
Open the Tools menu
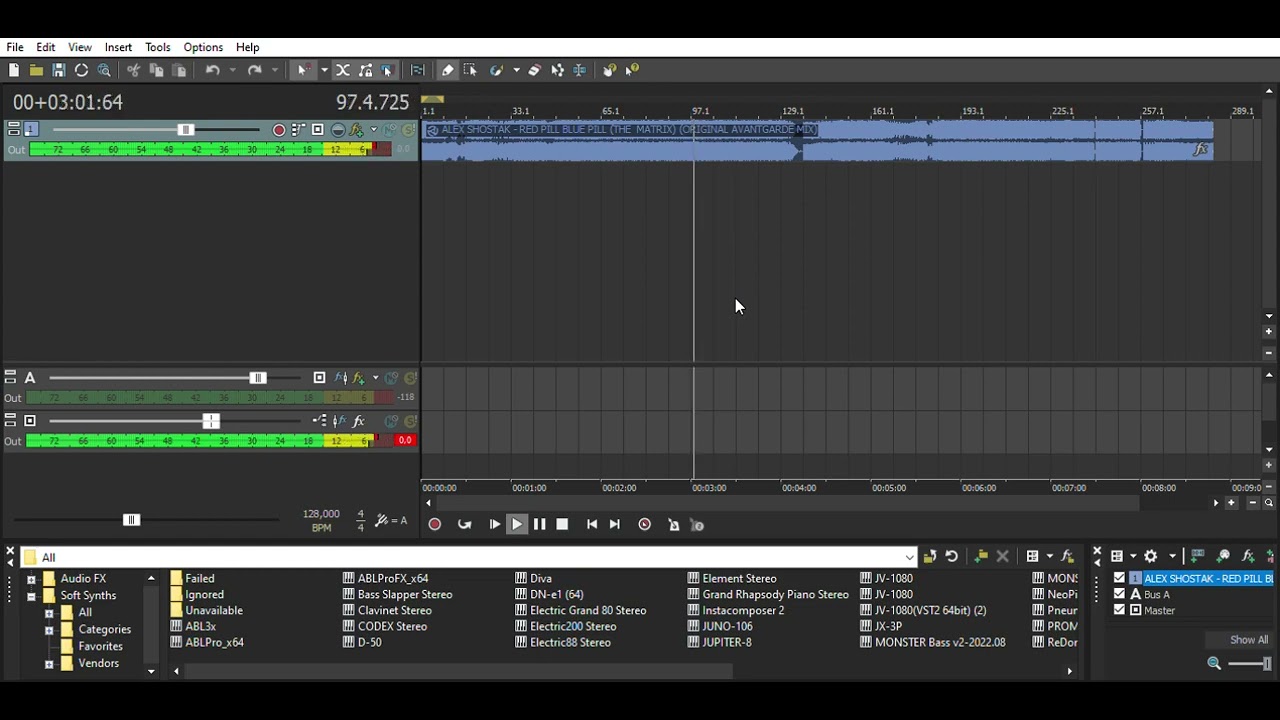click(158, 47)
